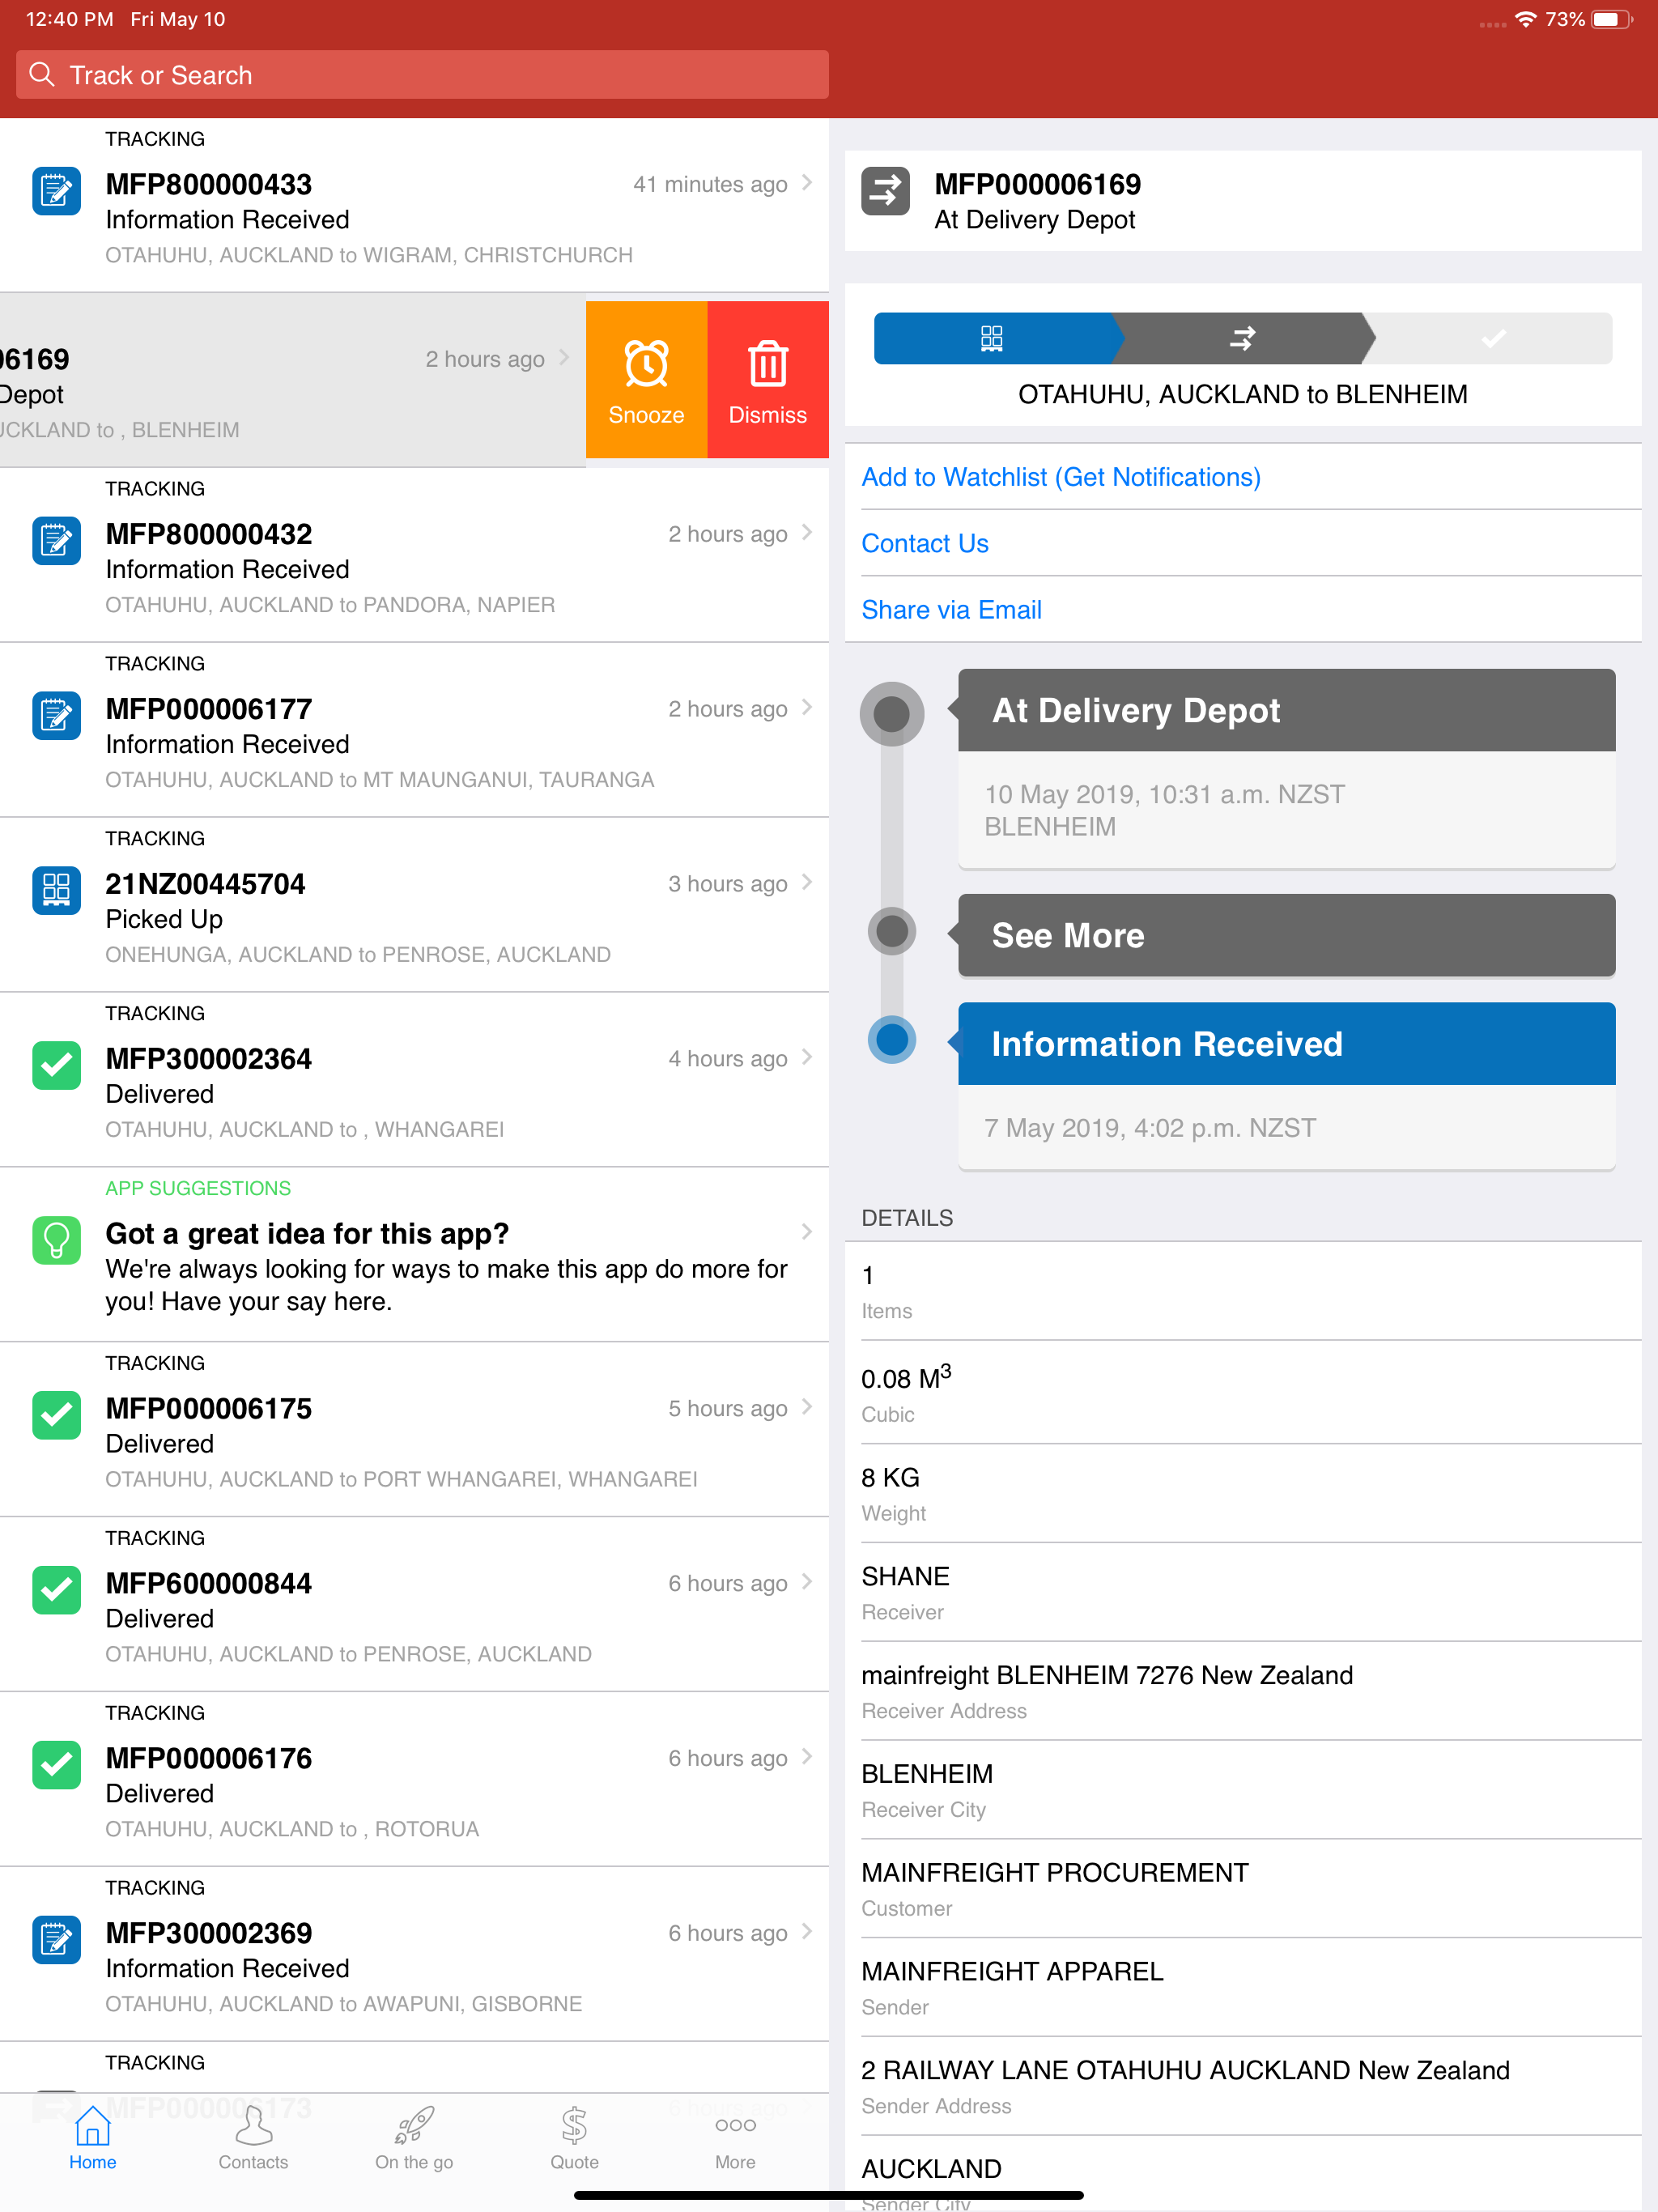Viewport: 1658px width, 2212px height.
Task: Select See More timeline marker dot
Action: (x=892, y=932)
